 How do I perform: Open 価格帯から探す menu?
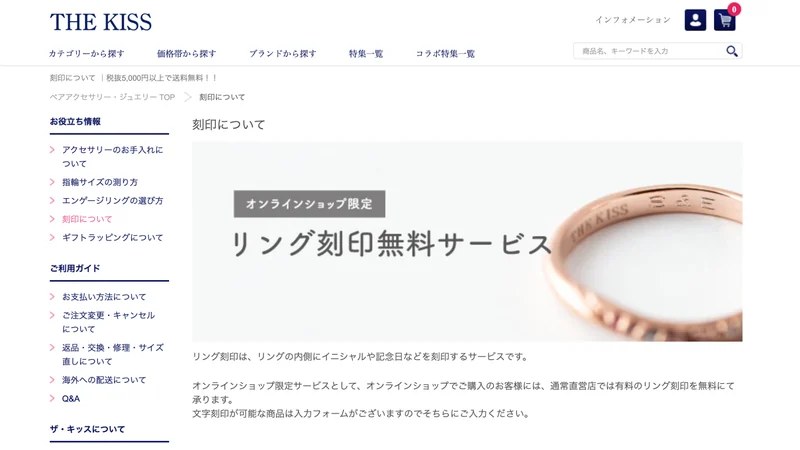[x=186, y=54]
